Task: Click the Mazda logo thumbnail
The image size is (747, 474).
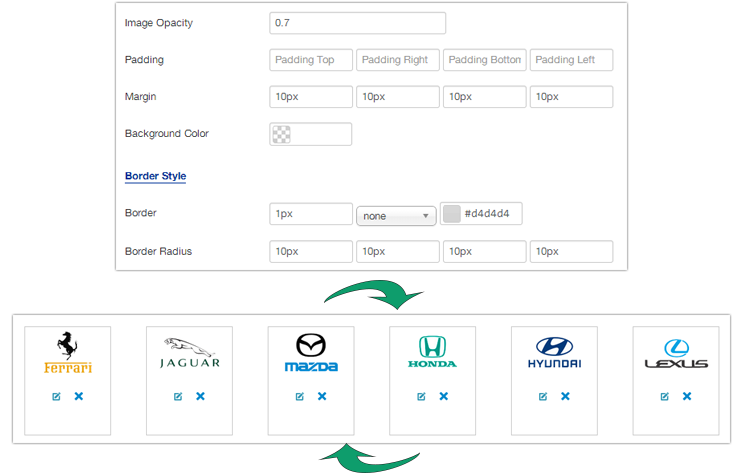Action: [x=311, y=353]
